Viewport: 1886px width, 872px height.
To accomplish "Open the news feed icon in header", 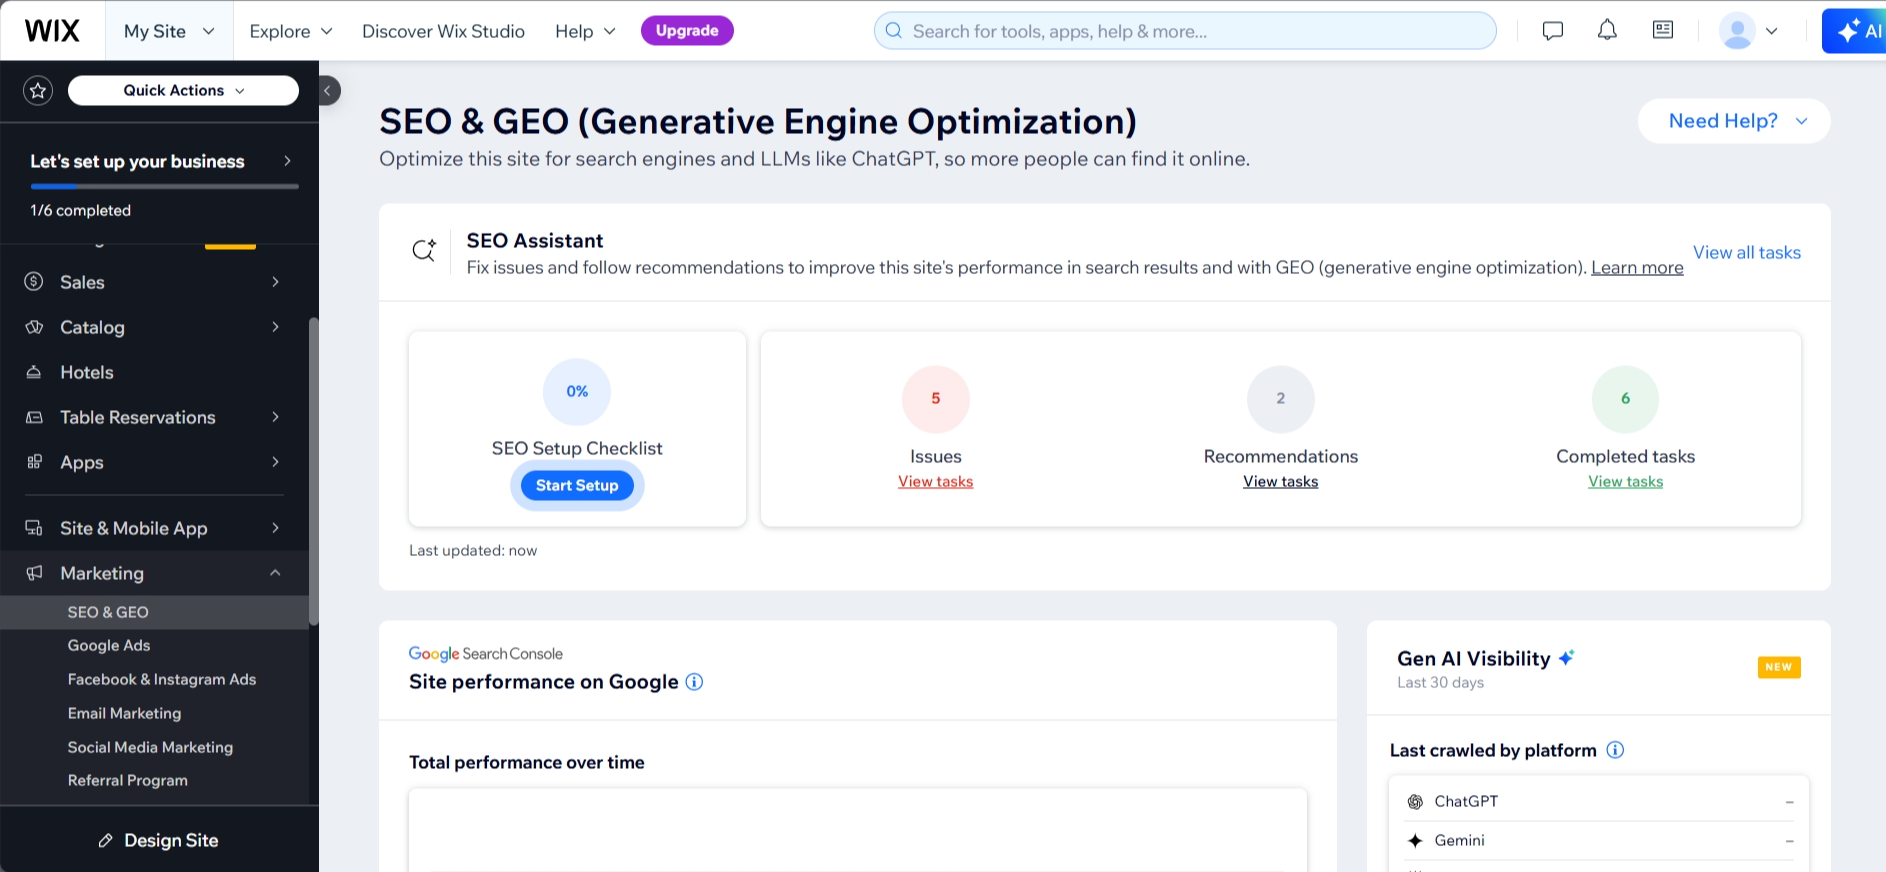I will tap(1663, 30).
